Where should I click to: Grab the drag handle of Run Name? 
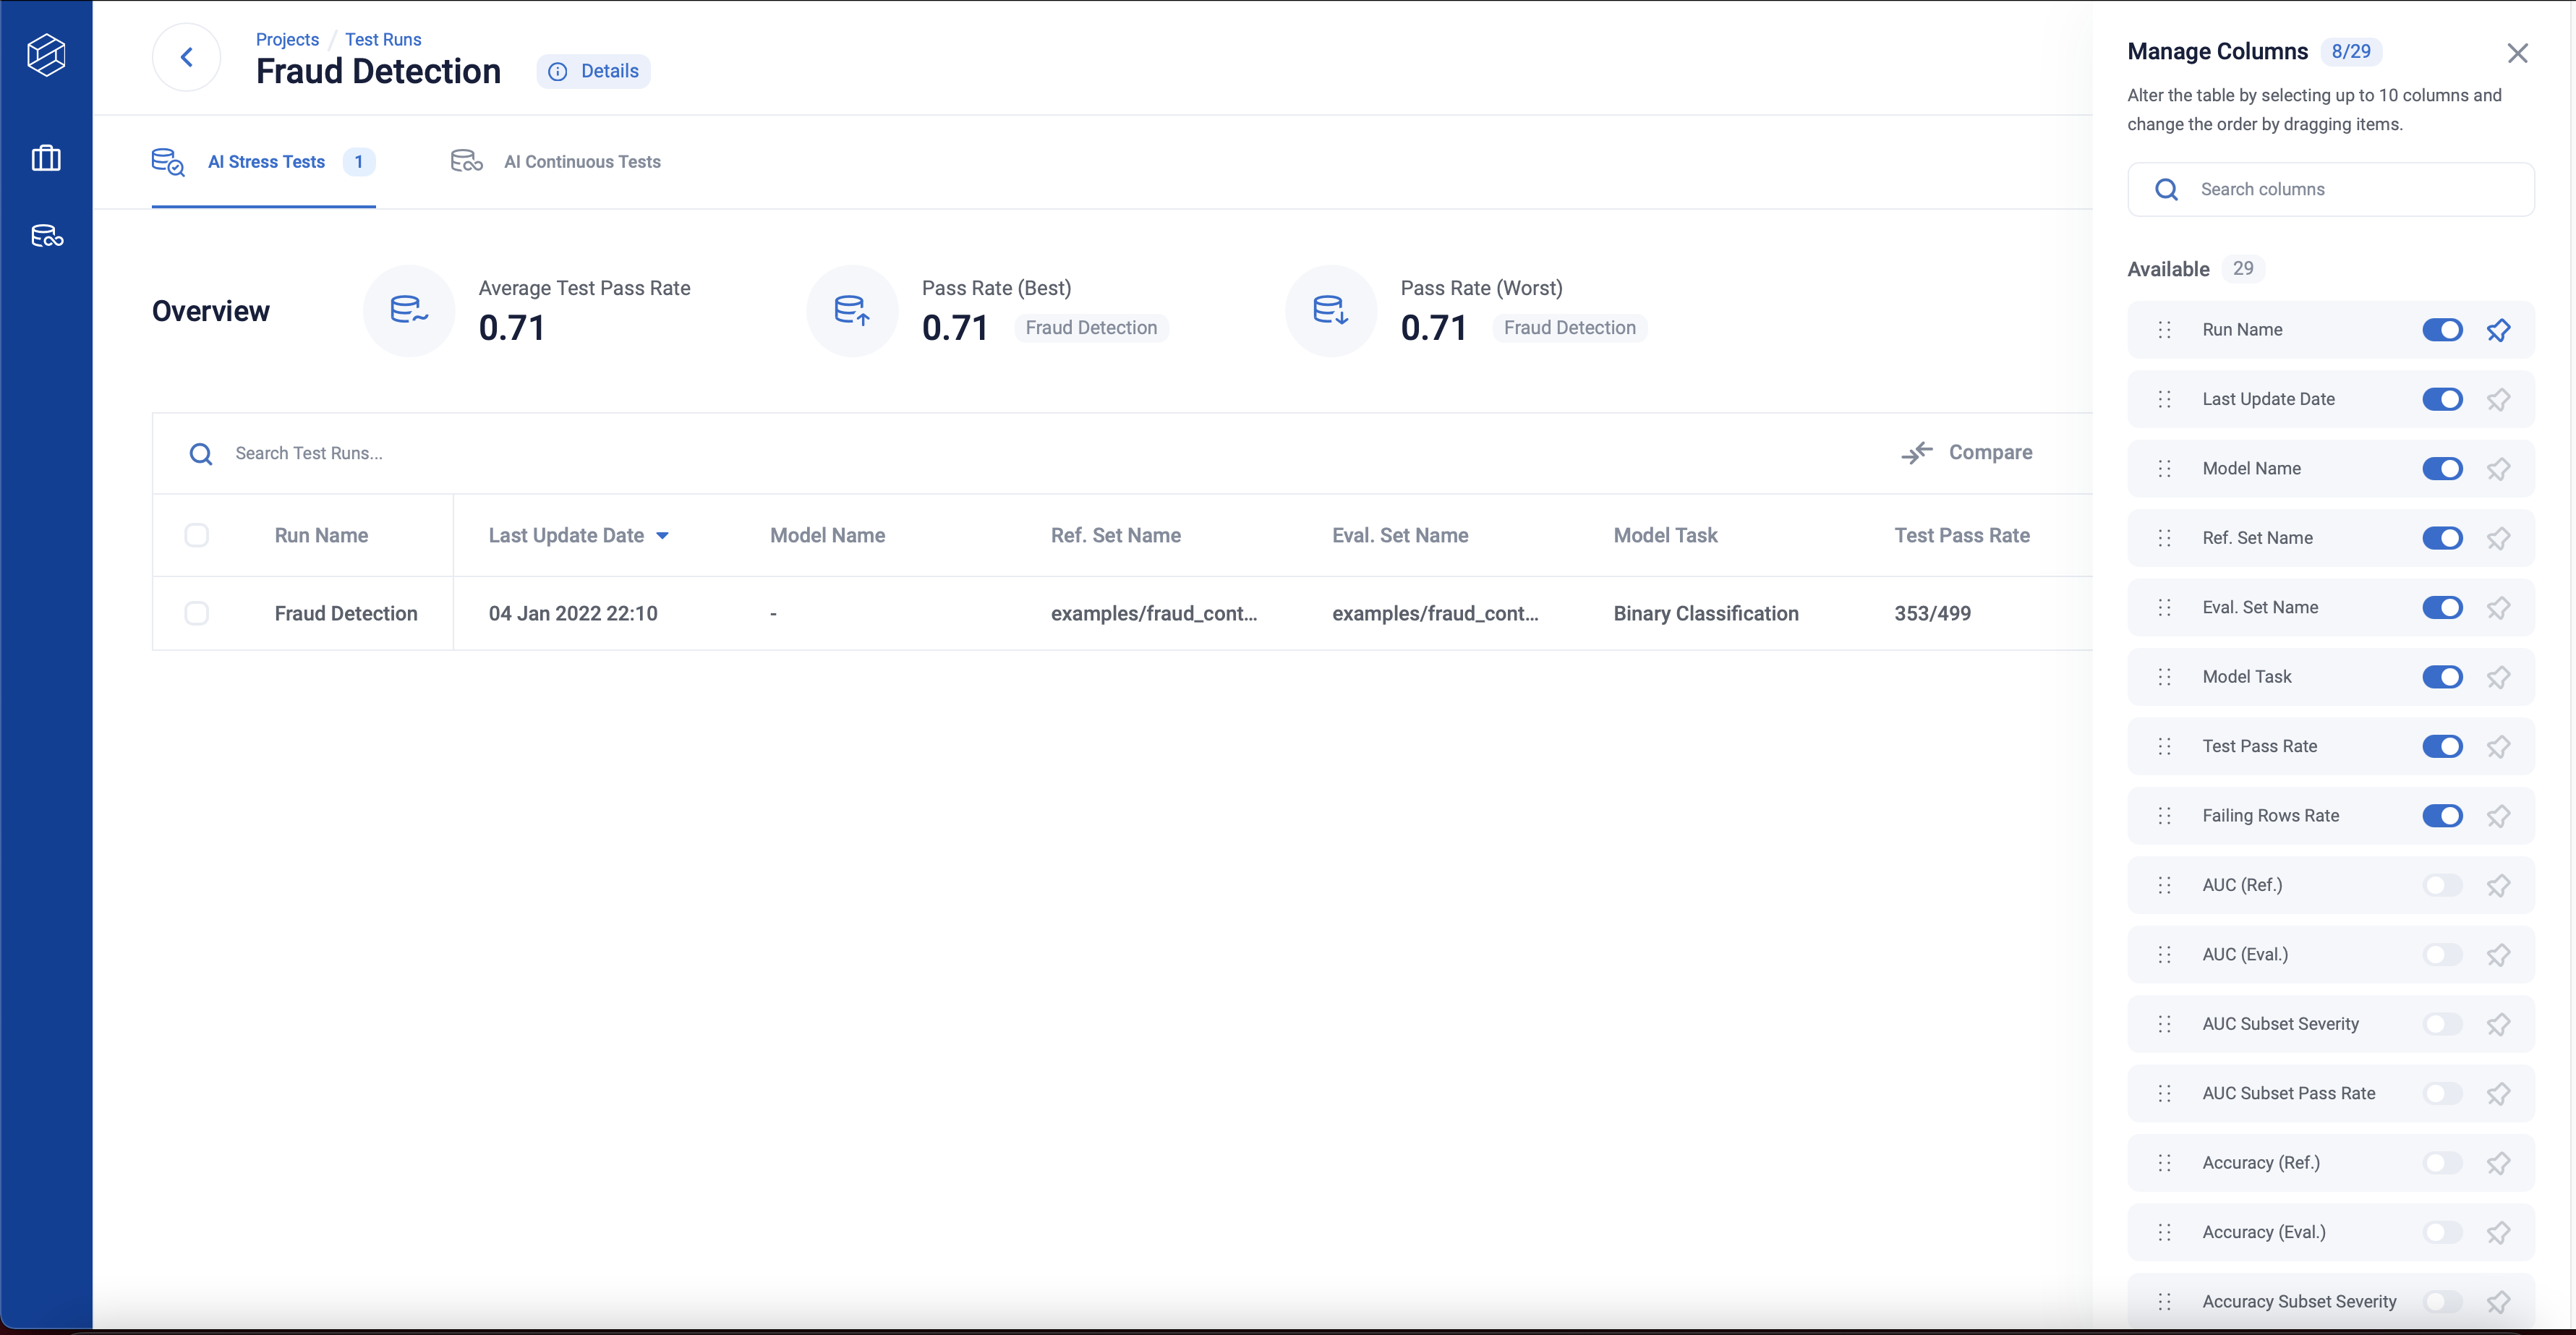(x=2164, y=330)
